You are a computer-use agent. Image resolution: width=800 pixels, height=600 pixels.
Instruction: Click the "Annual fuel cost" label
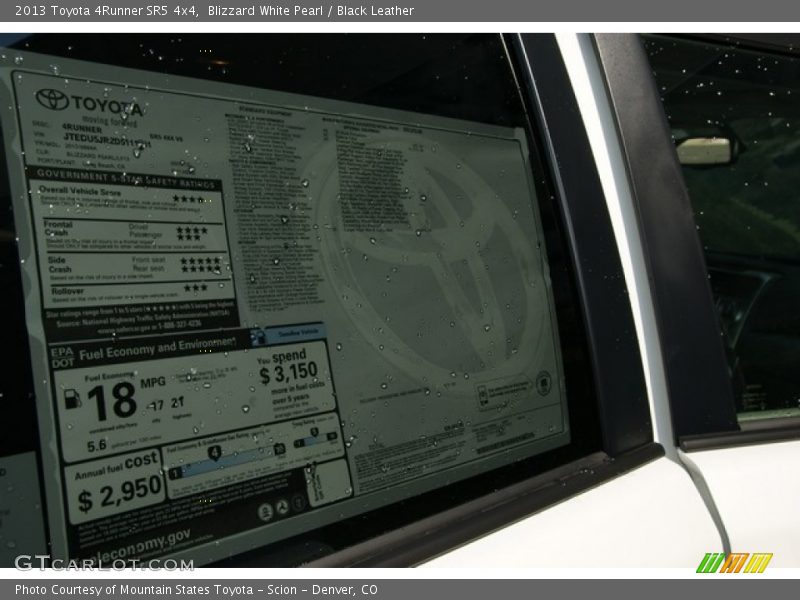pos(116,466)
